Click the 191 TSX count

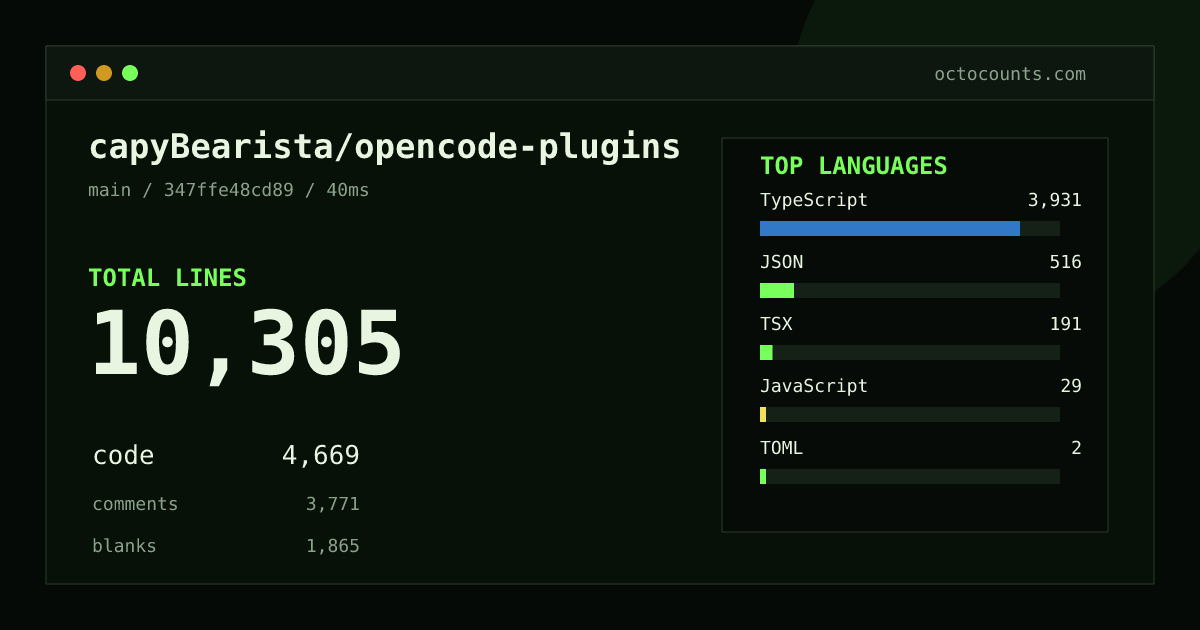[x=1066, y=324]
